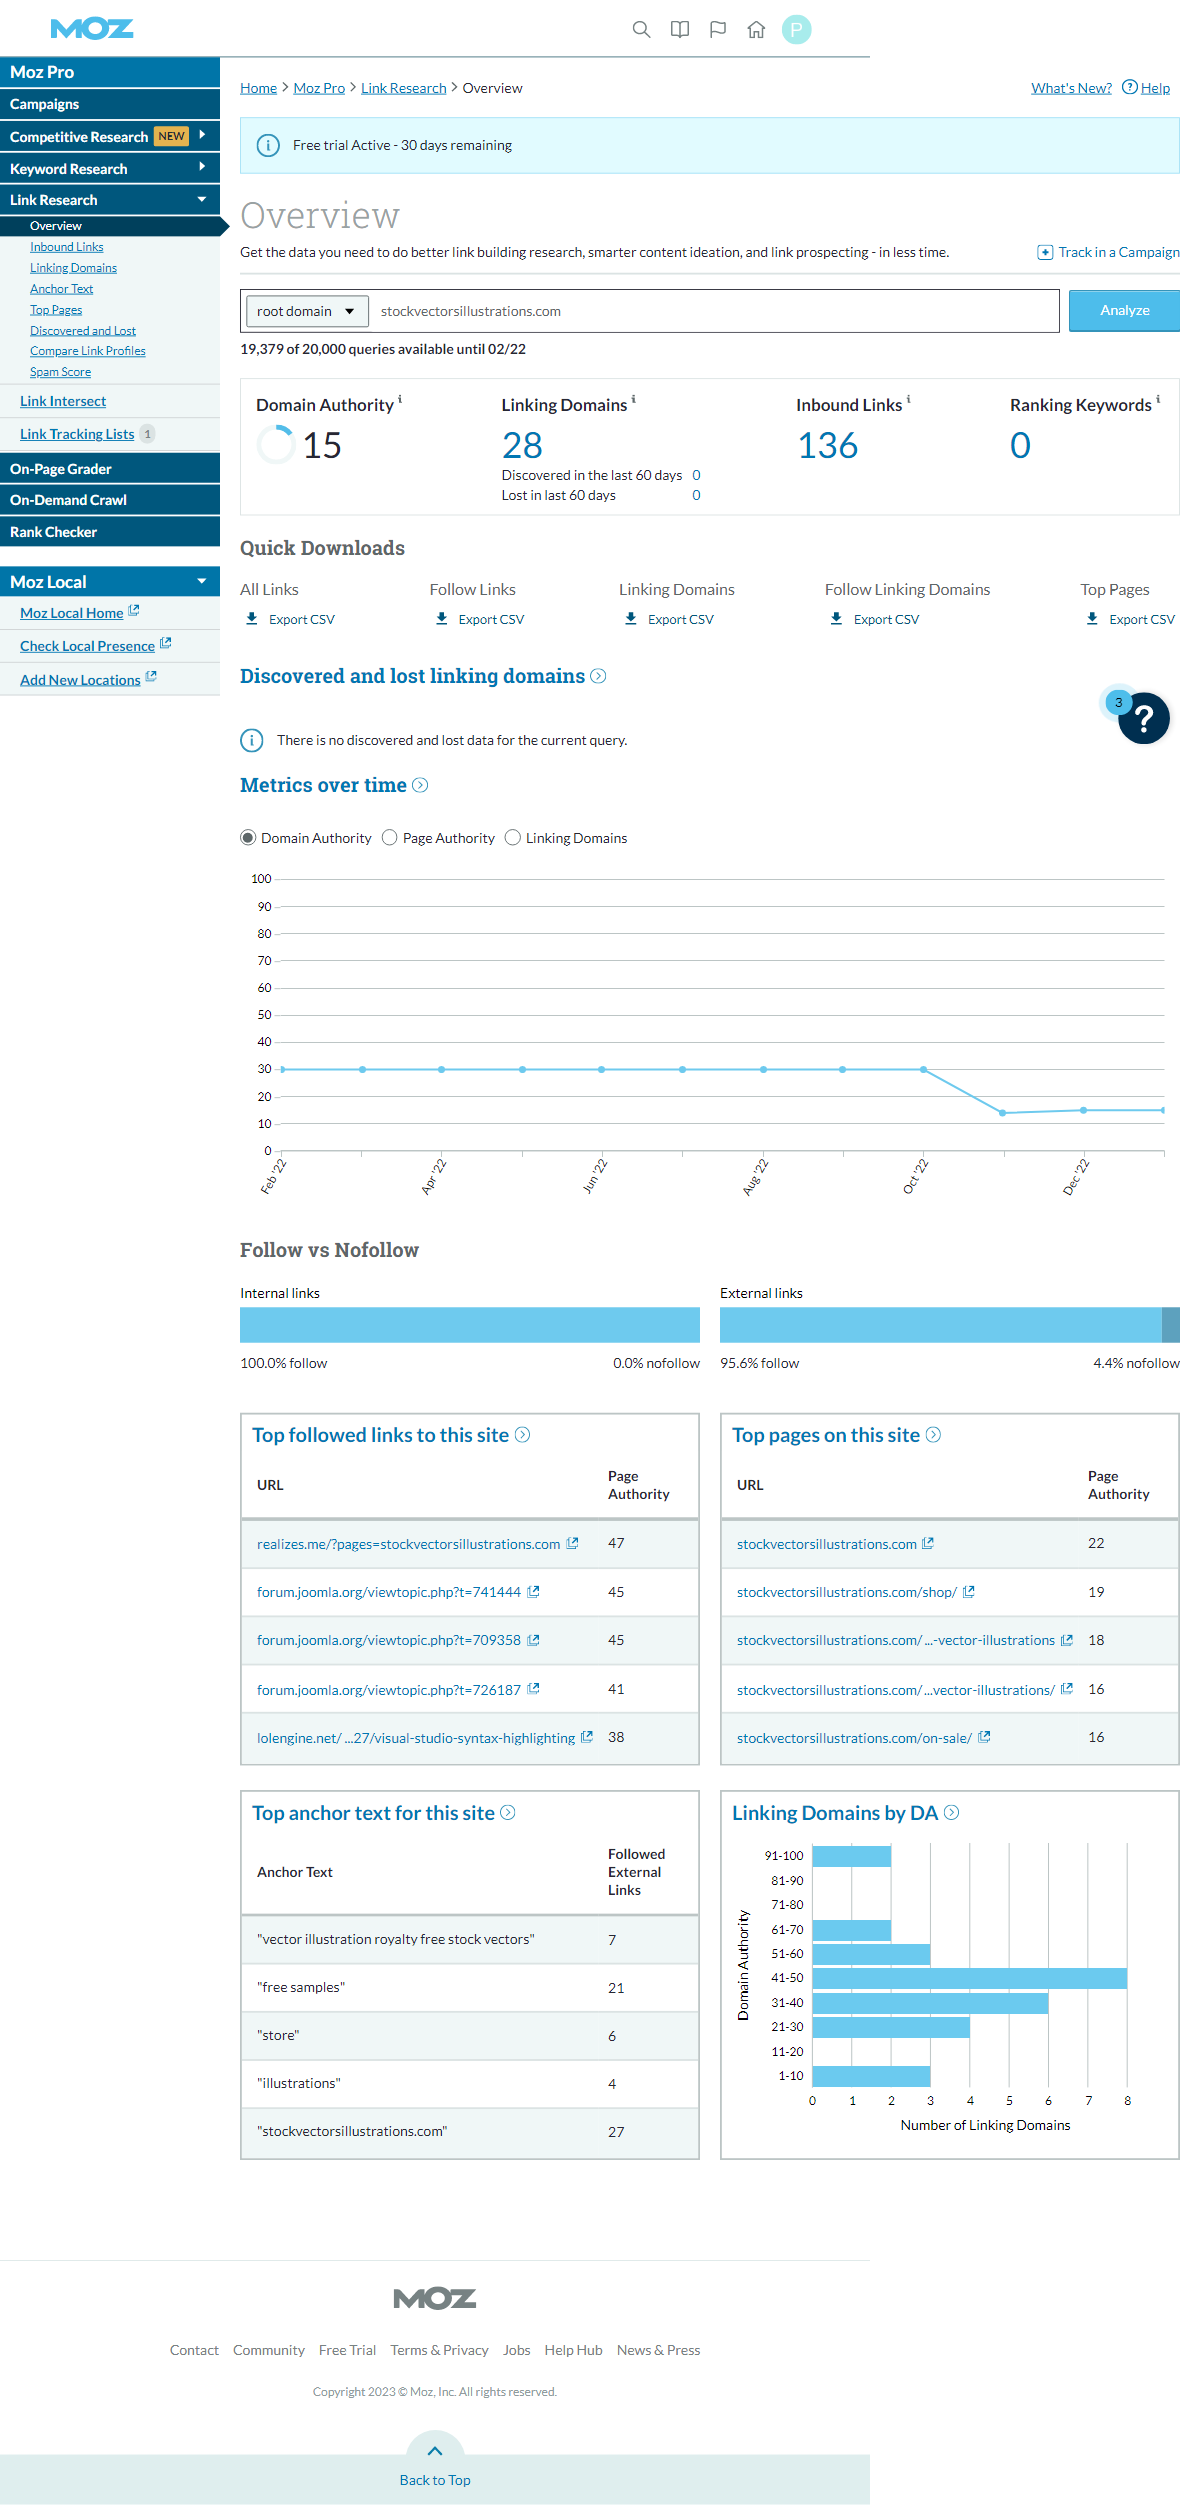Screen dimensions: 1180x2505
Task: Click download icon under Follow Links
Action: click(x=442, y=619)
